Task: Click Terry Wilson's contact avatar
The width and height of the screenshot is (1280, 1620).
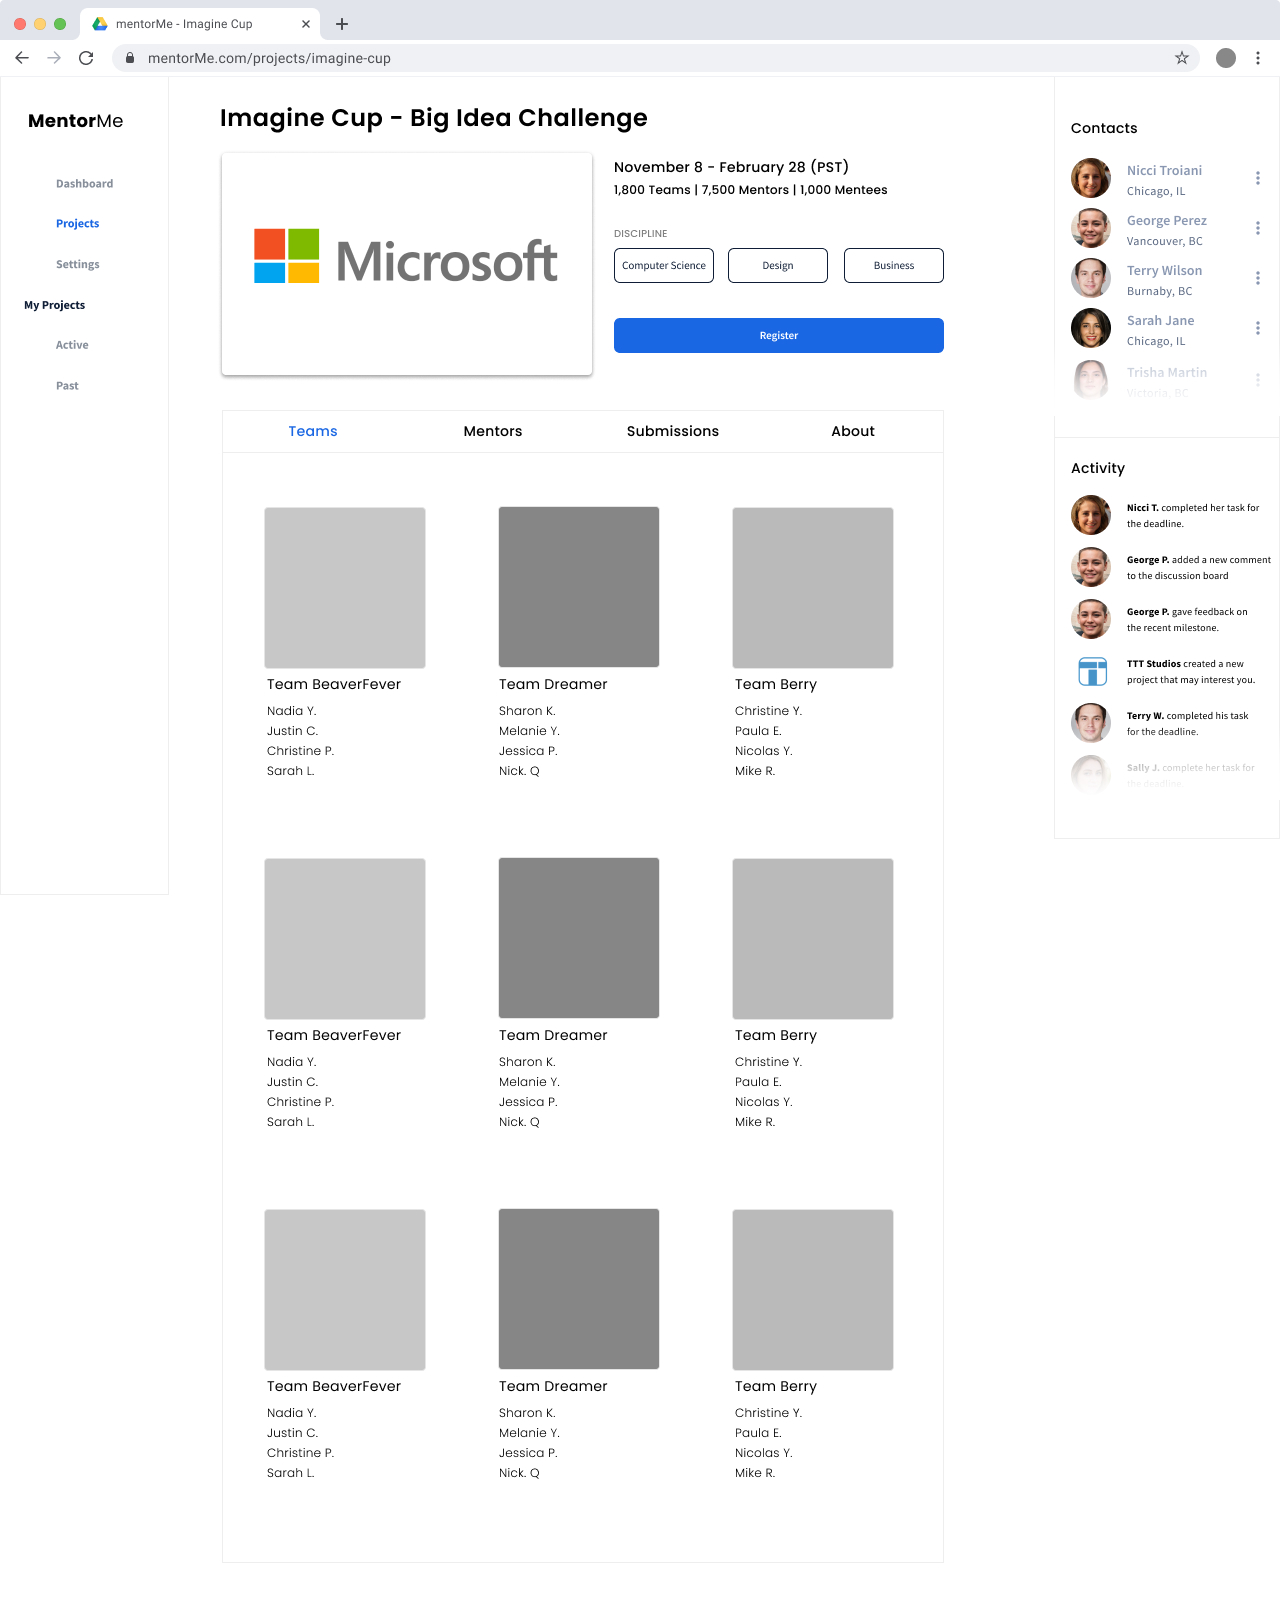Action: (x=1091, y=278)
